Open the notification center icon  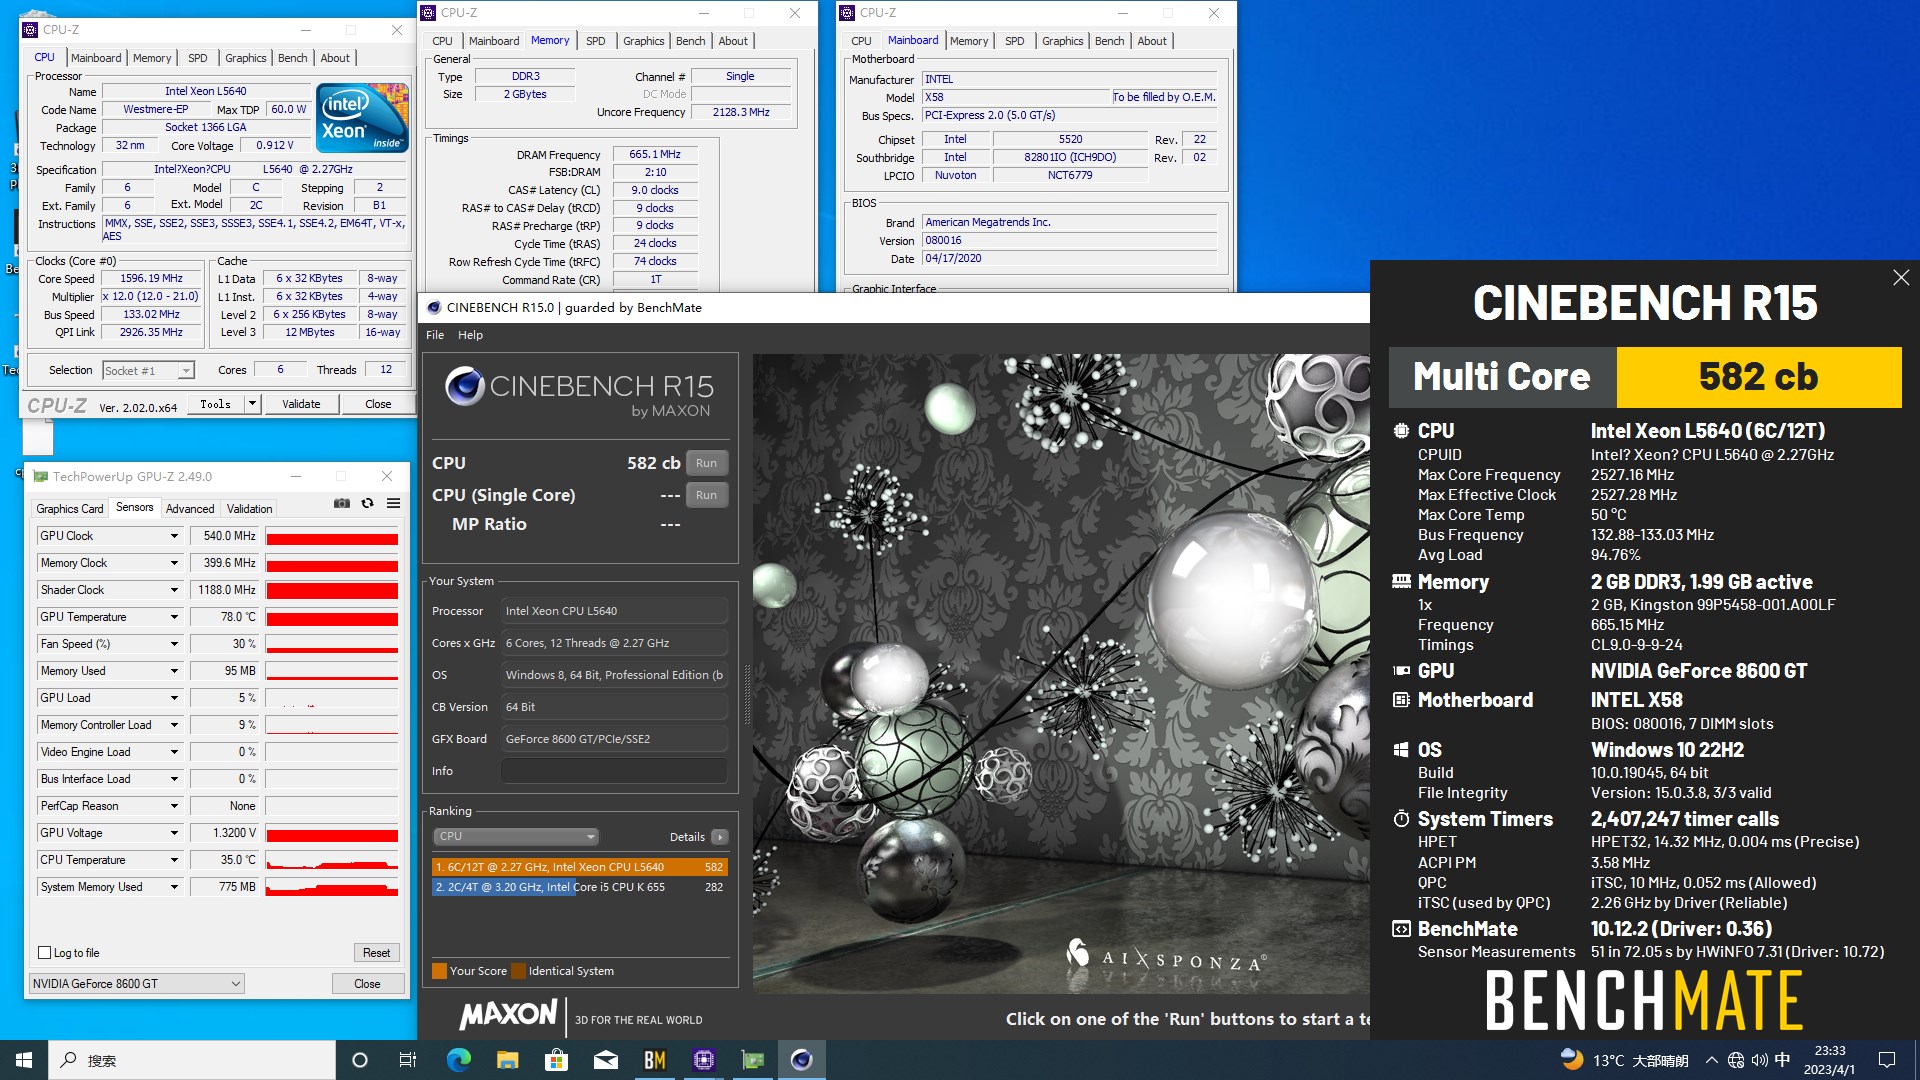1887,1060
